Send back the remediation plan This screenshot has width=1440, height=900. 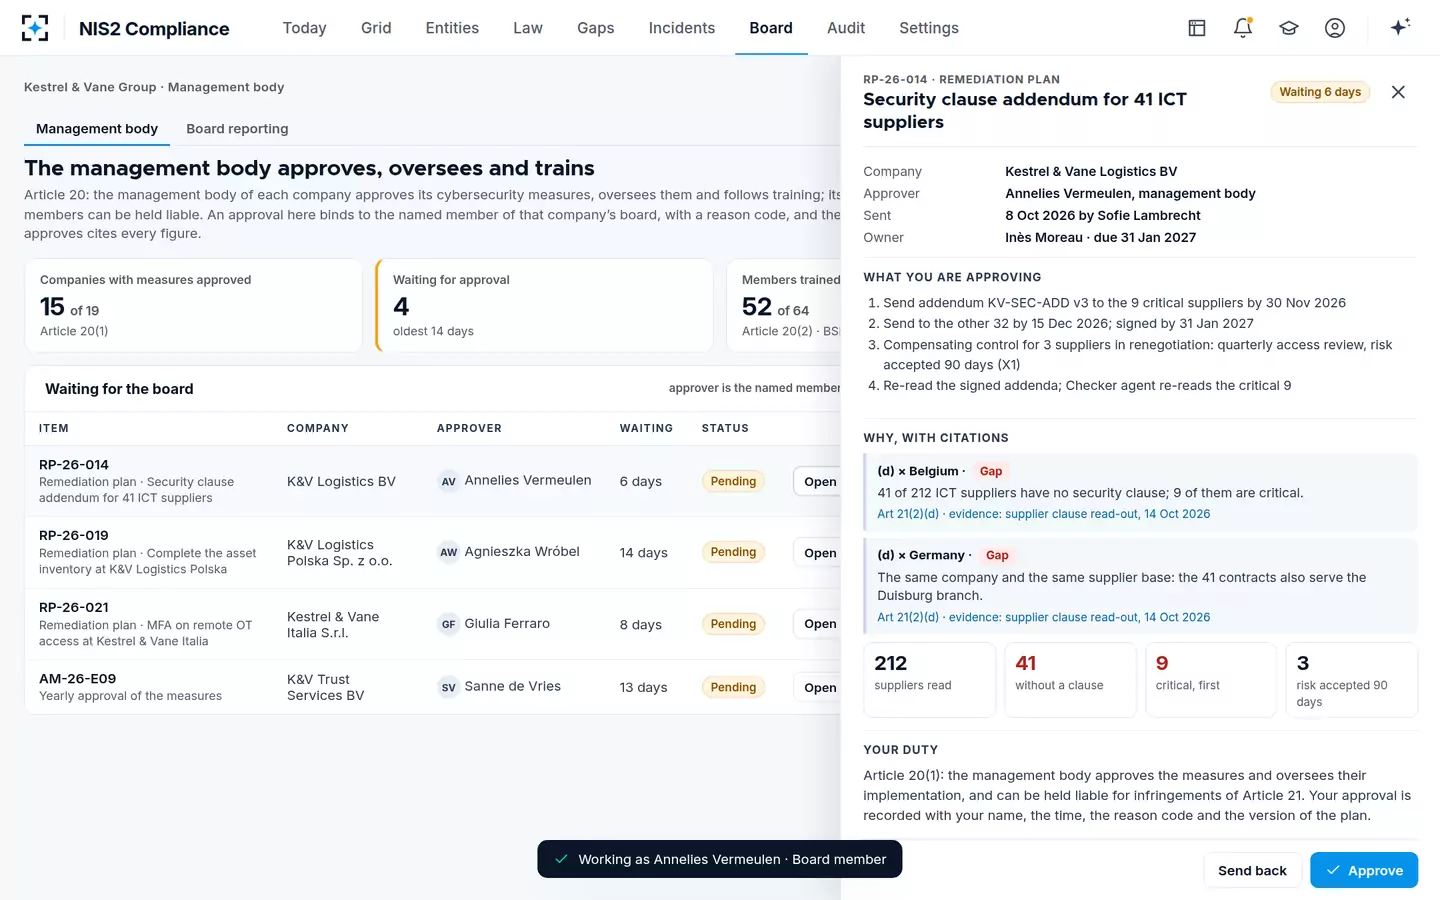click(x=1252, y=870)
